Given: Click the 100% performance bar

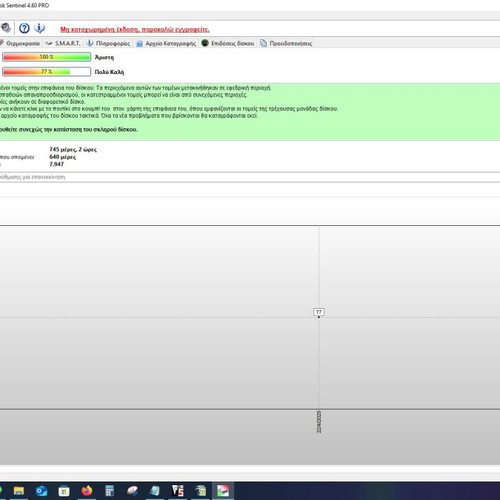Looking at the screenshot, I should 46,57.
